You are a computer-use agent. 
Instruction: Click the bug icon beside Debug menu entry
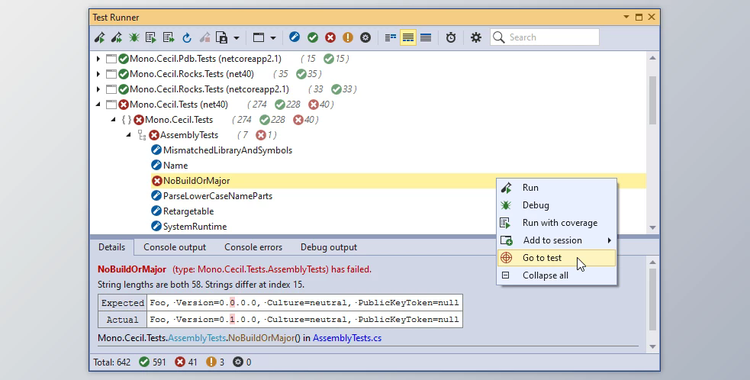point(506,205)
